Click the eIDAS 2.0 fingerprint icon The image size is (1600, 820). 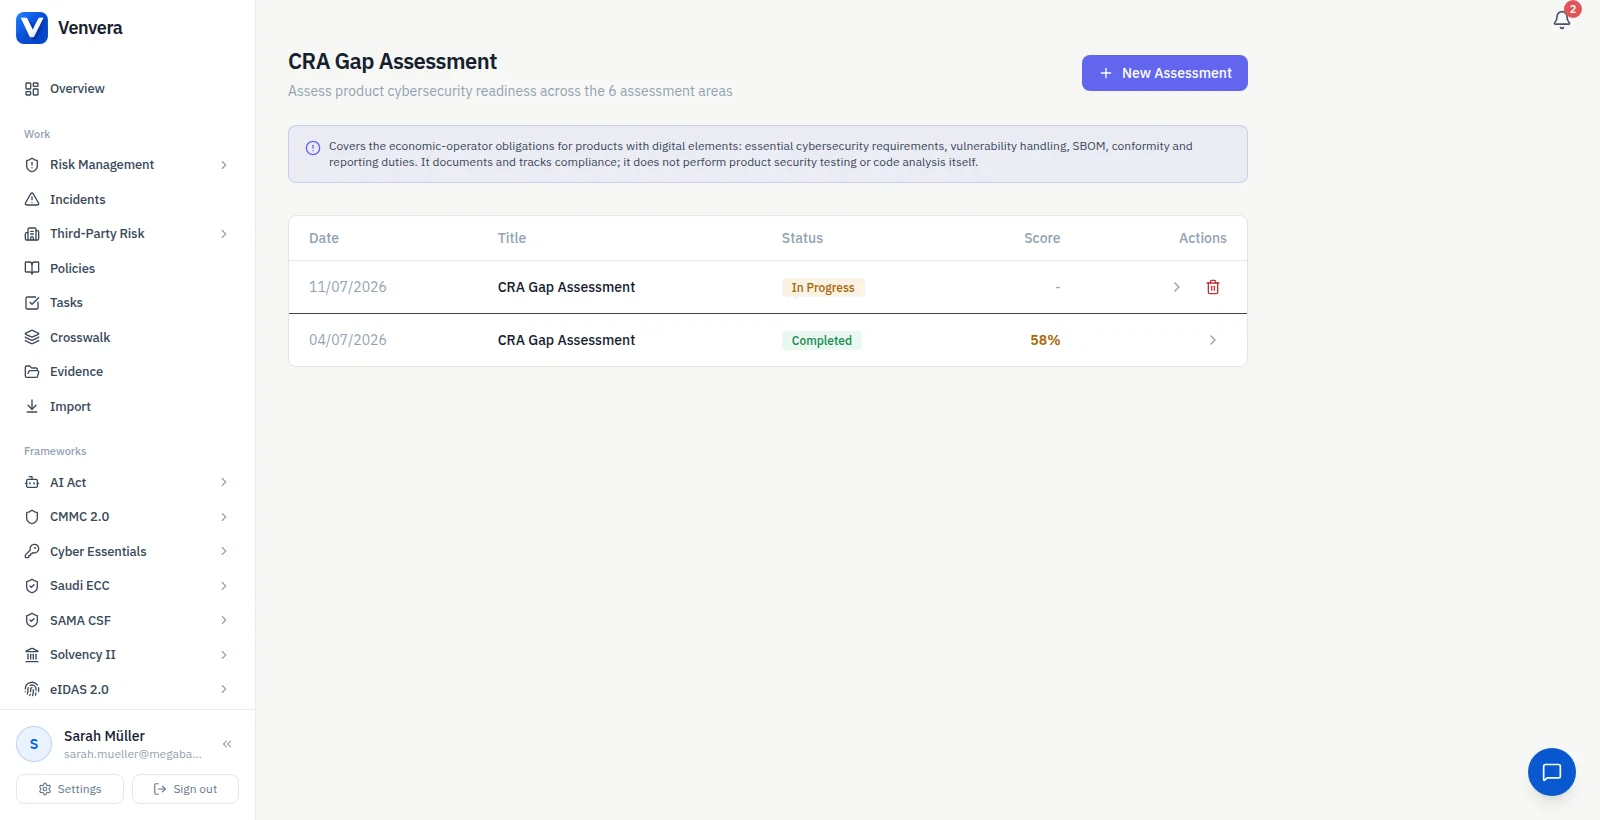point(32,689)
